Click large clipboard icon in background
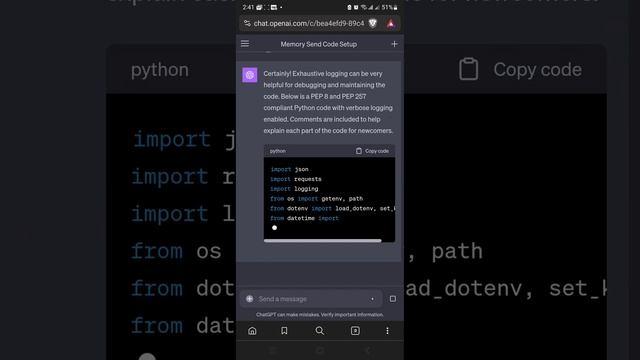The height and width of the screenshot is (360, 640). [469, 69]
